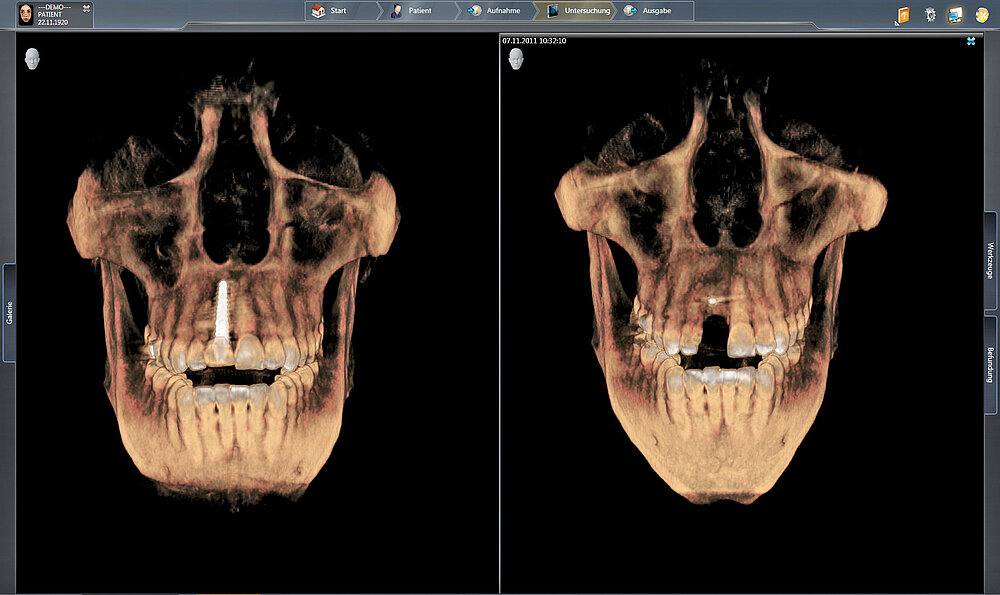Viewport: 1000px width, 595px height.
Task: Open settings via the gear icon
Action: tap(930, 15)
